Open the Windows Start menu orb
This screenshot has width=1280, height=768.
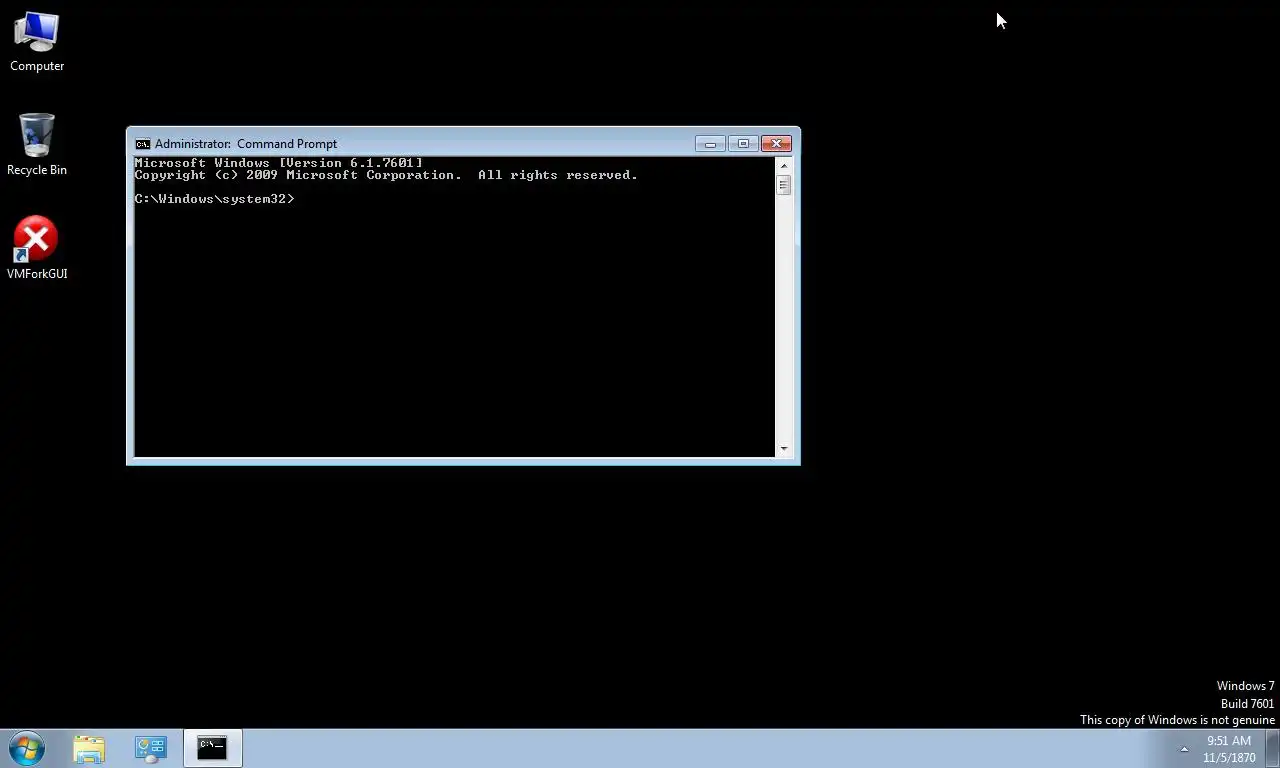point(26,748)
